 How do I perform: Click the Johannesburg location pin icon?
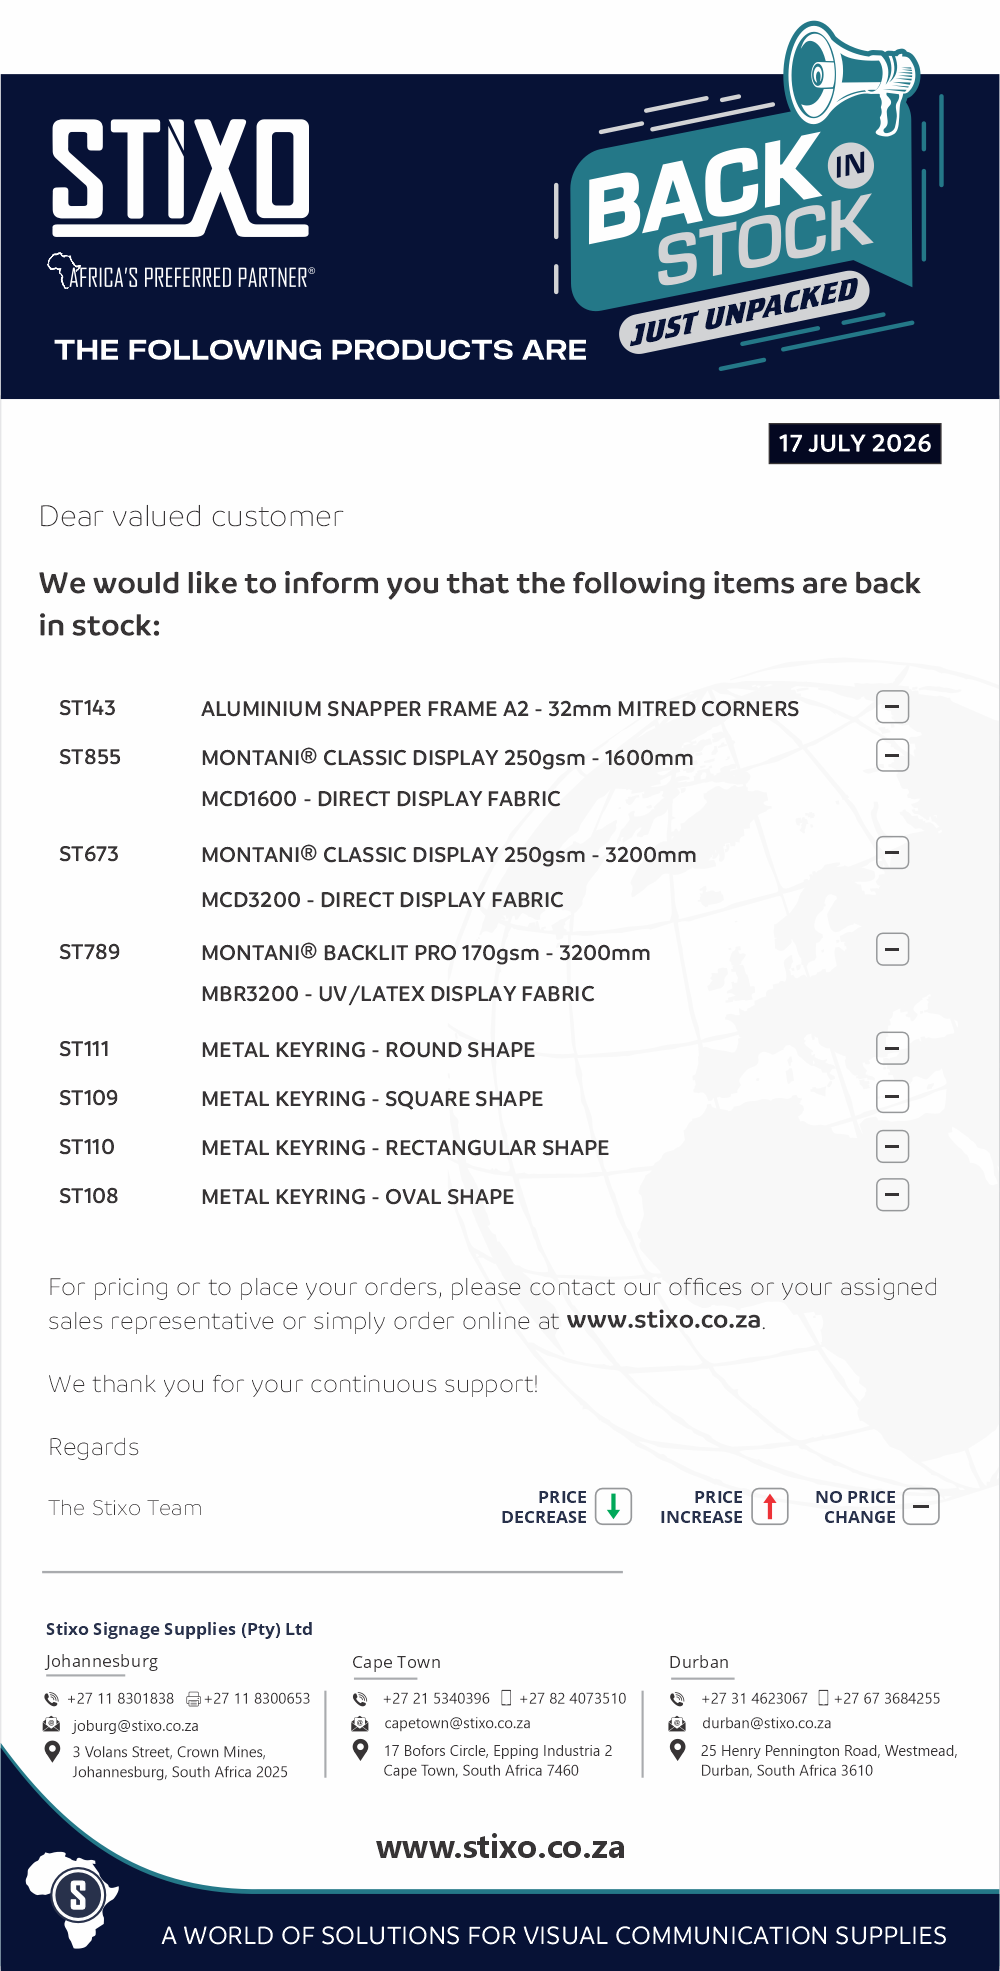pyautogui.click(x=53, y=1751)
